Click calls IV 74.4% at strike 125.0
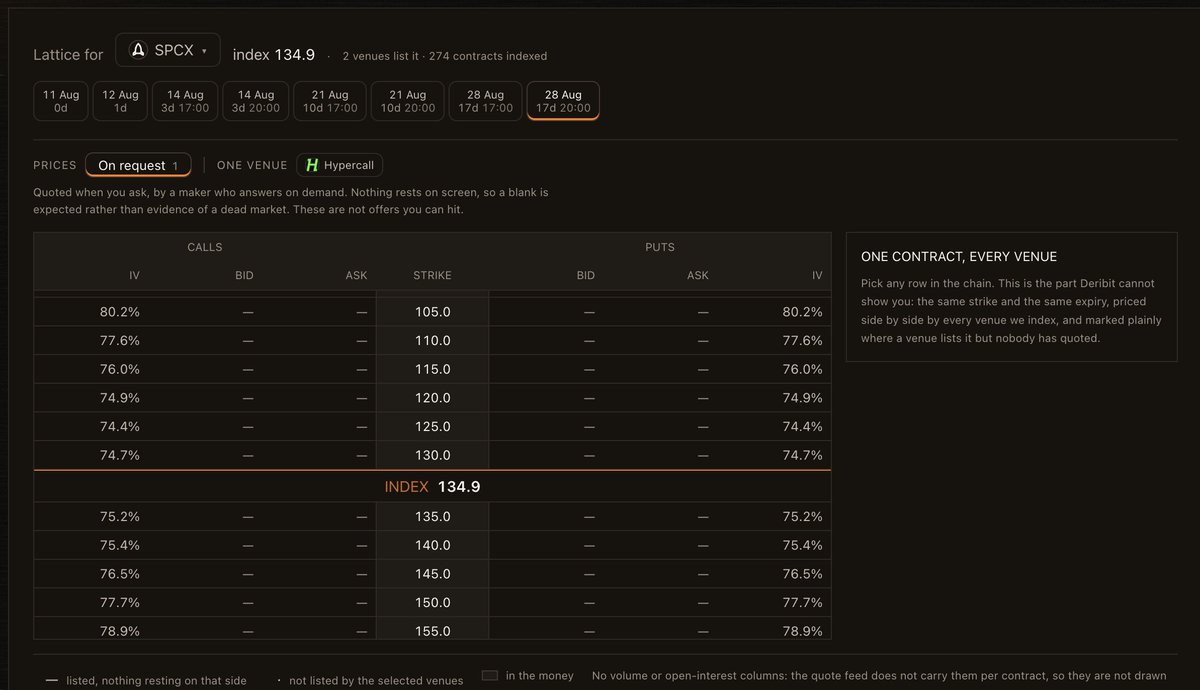 [120, 427]
